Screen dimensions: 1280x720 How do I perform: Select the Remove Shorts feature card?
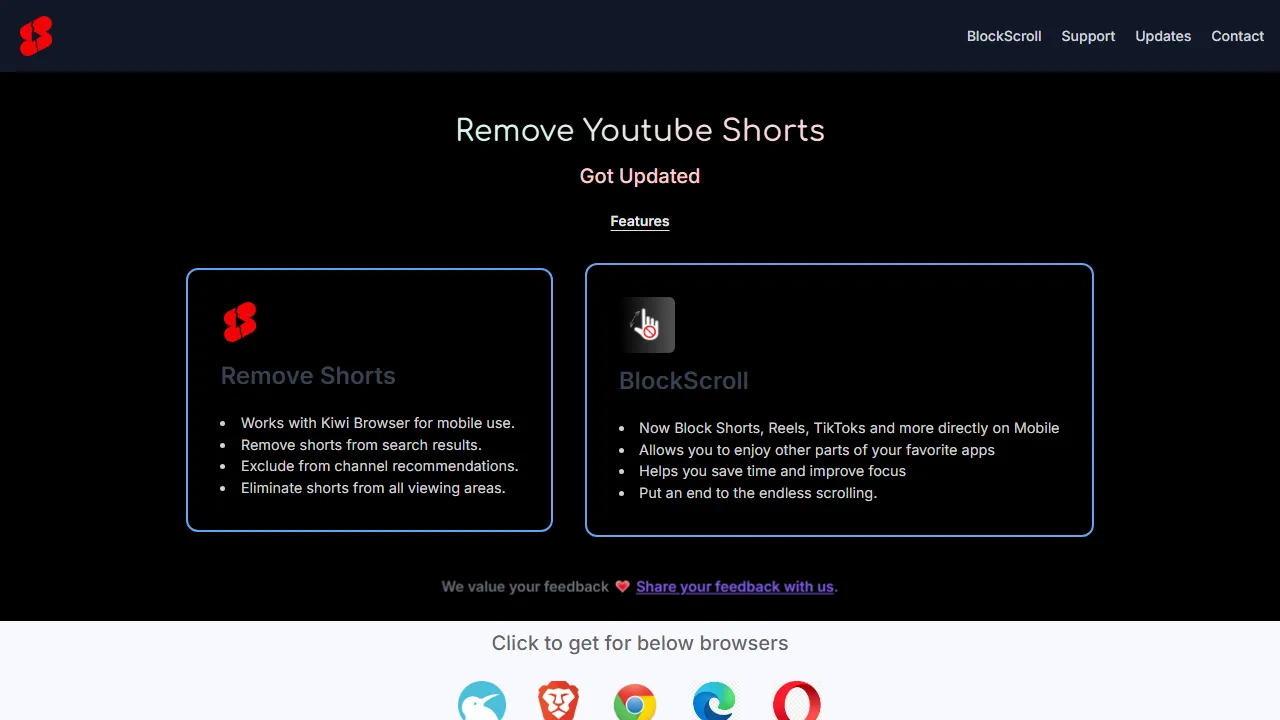tap(369, 399)
